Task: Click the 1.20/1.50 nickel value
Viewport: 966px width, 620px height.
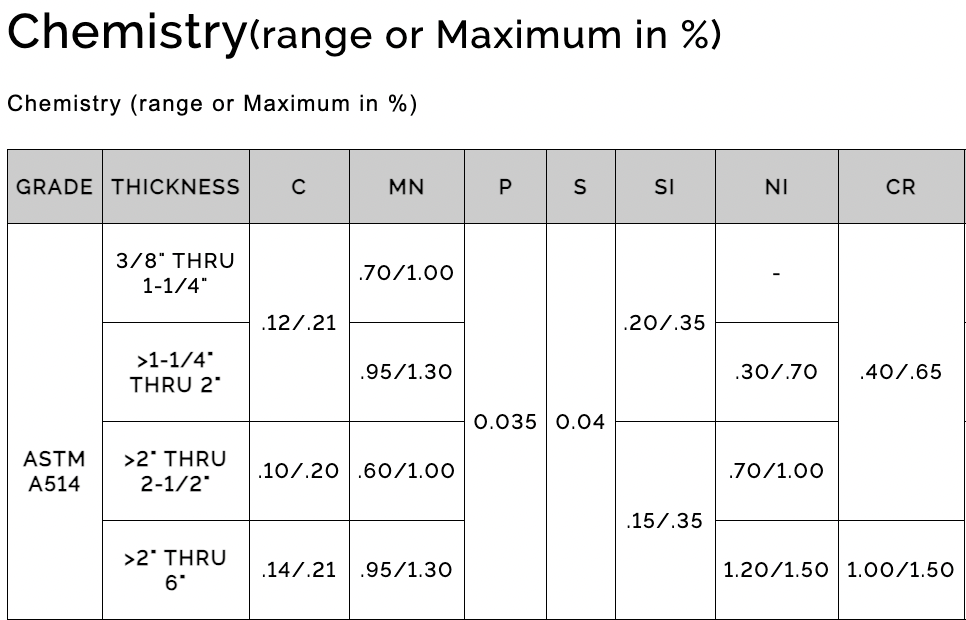Action: click(776, 569)
